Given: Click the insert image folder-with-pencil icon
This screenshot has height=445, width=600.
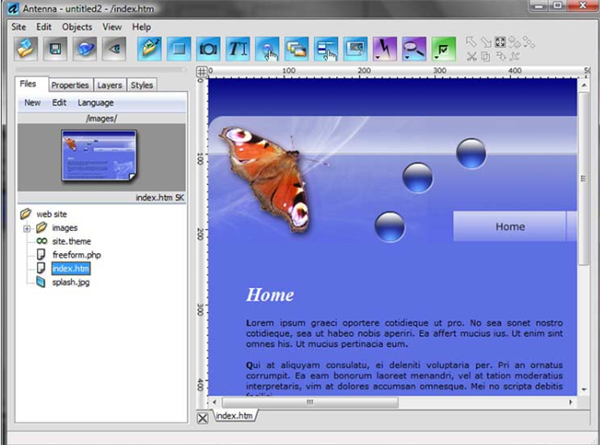Looking at the screenshot, I should pos(150,49).
